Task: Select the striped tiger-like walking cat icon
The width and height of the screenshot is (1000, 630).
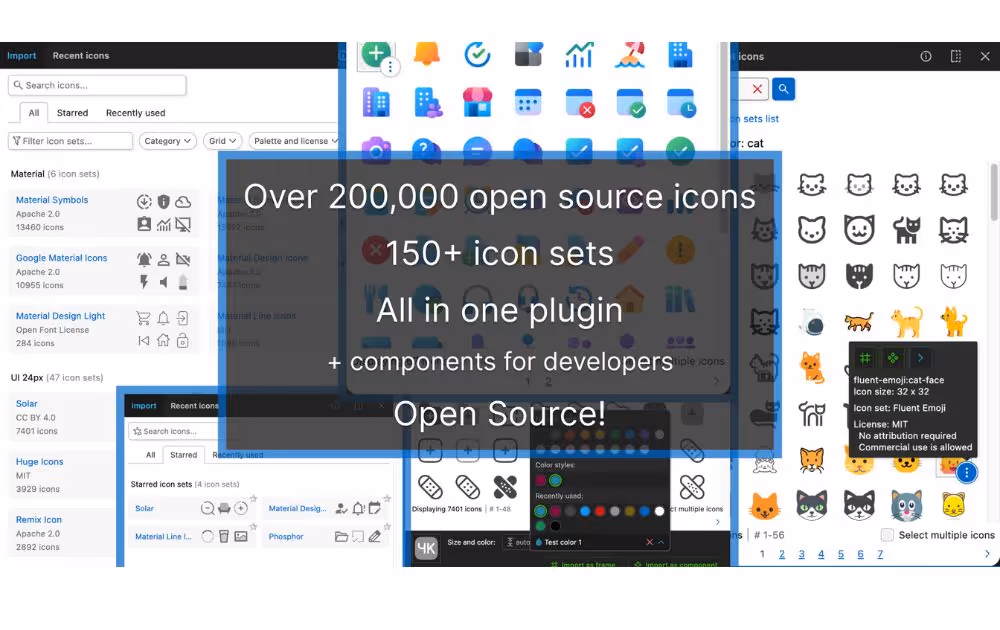Action: click(x=859, y=322)
